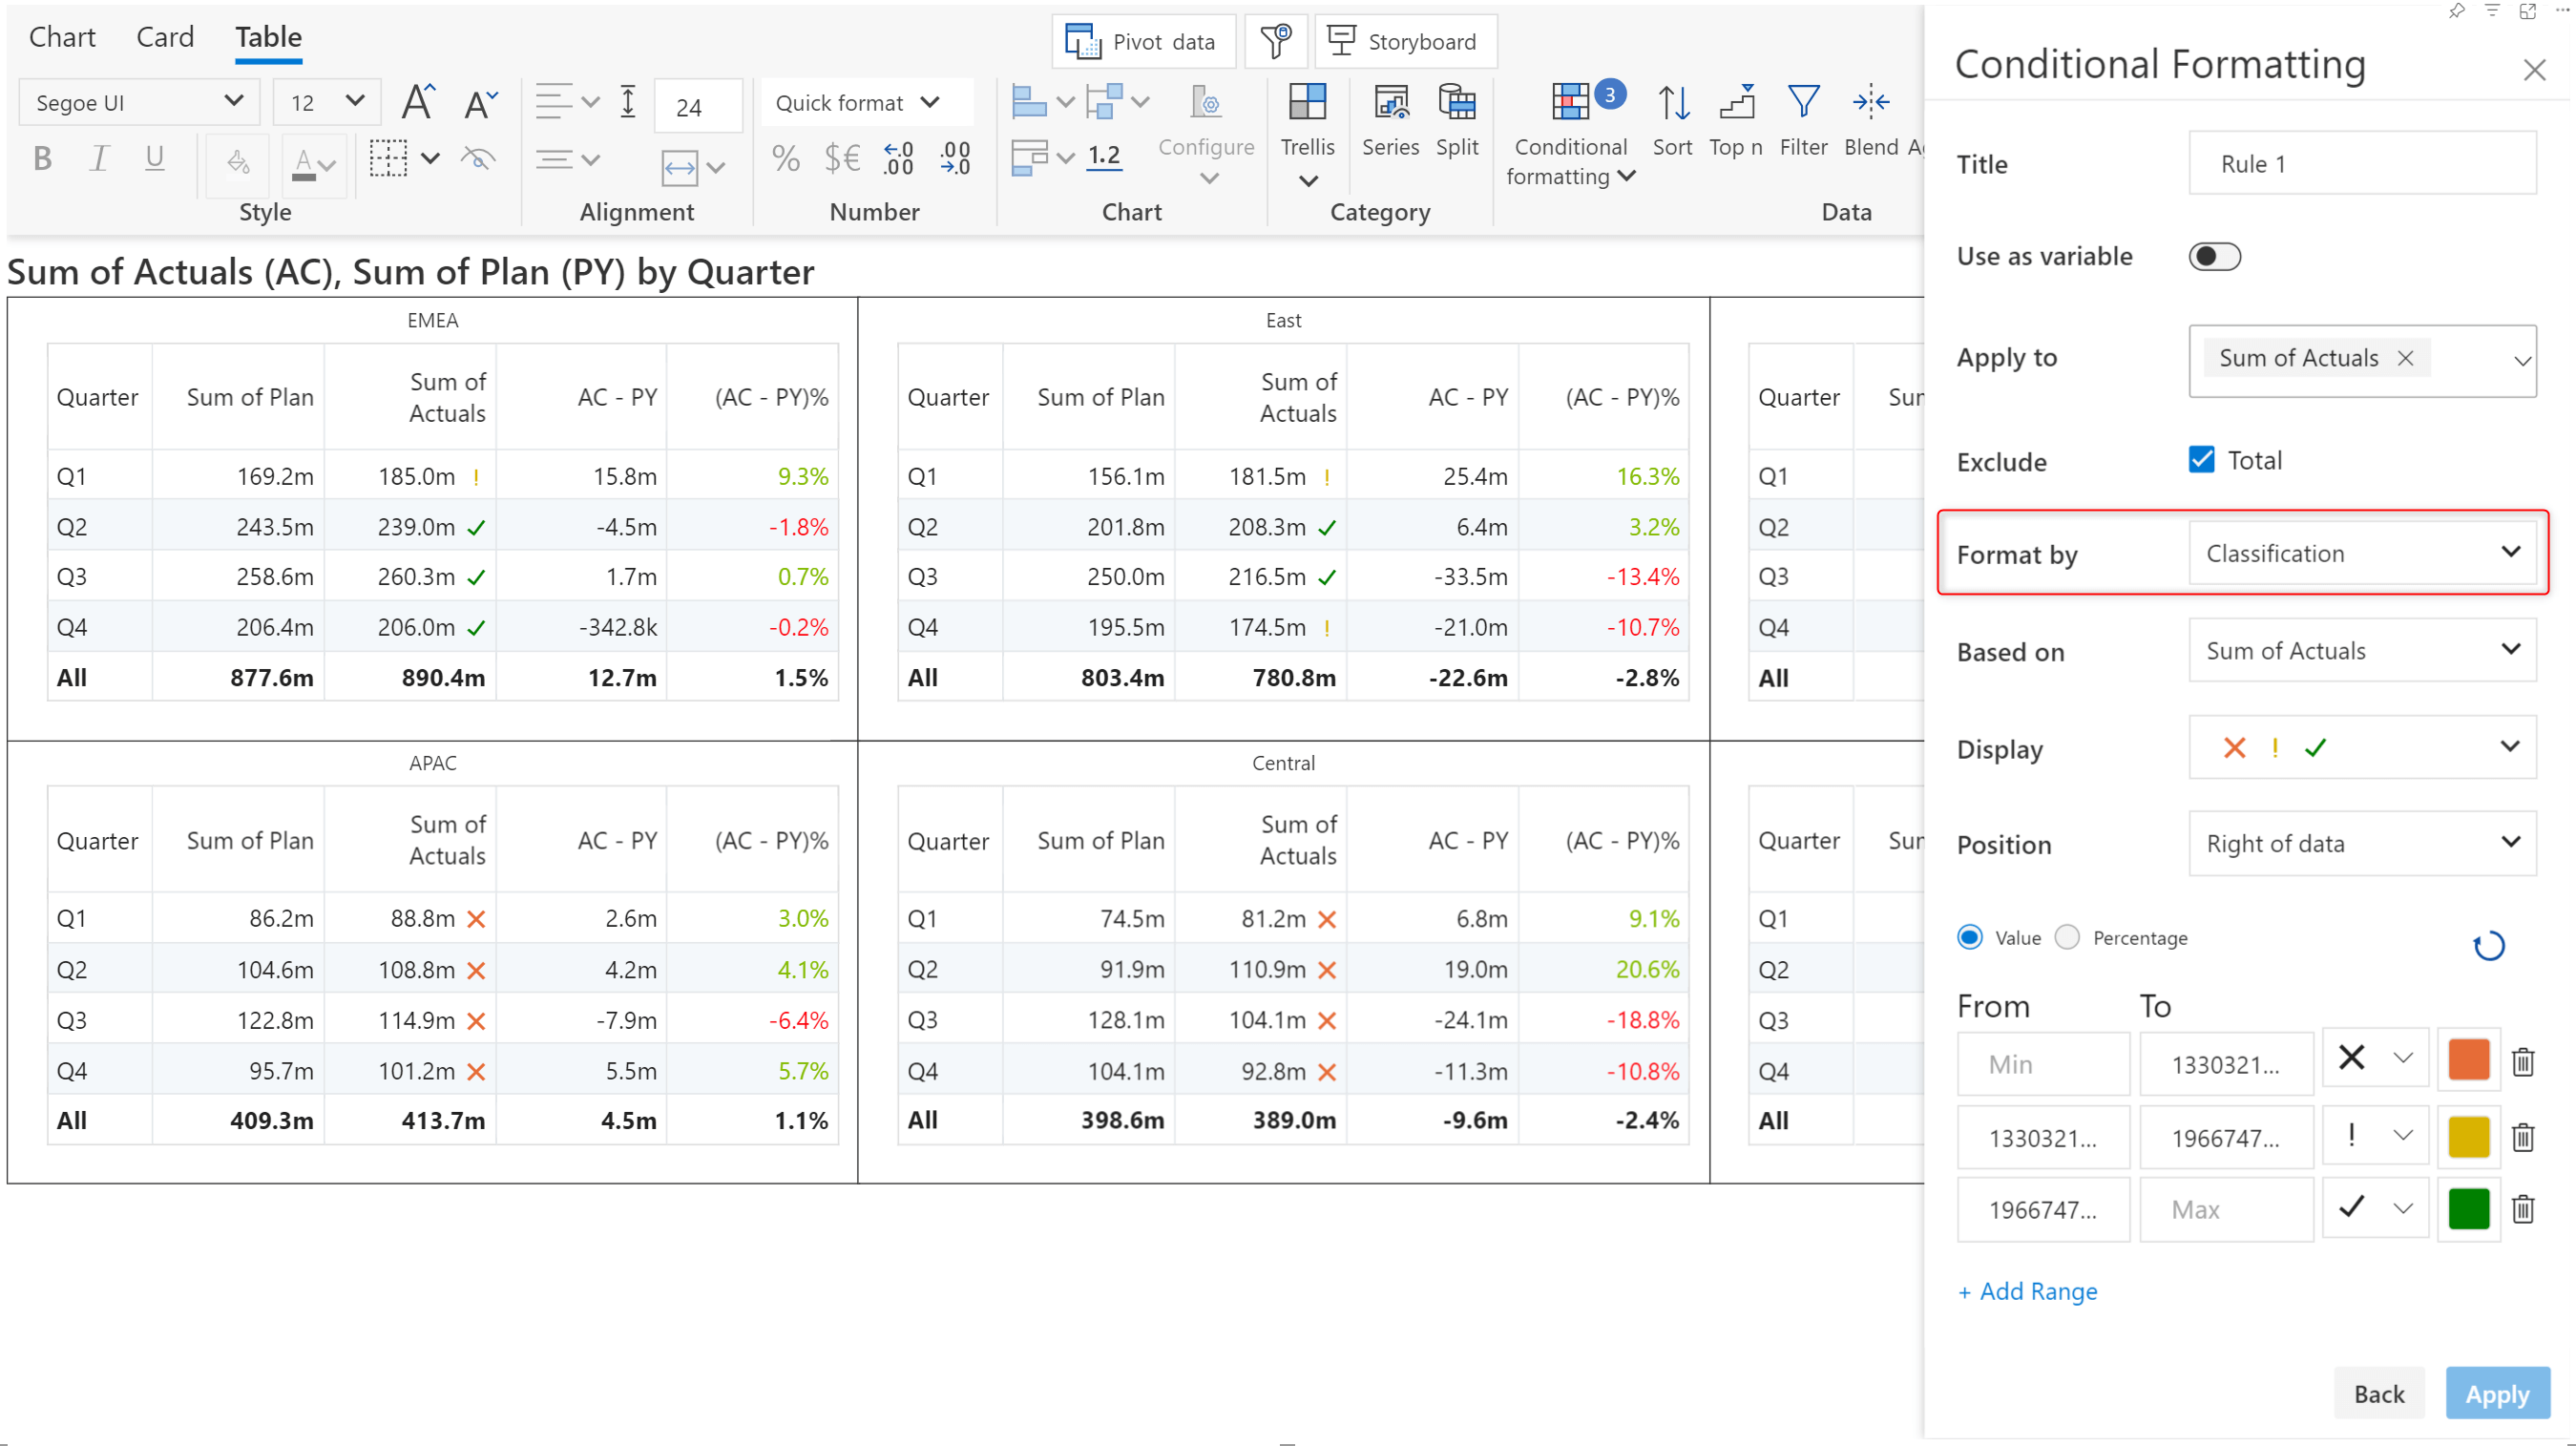The width and height of the screenshot is (2576, 1446).
Task: Click the Min From input field
Action: point(2042,1064)
